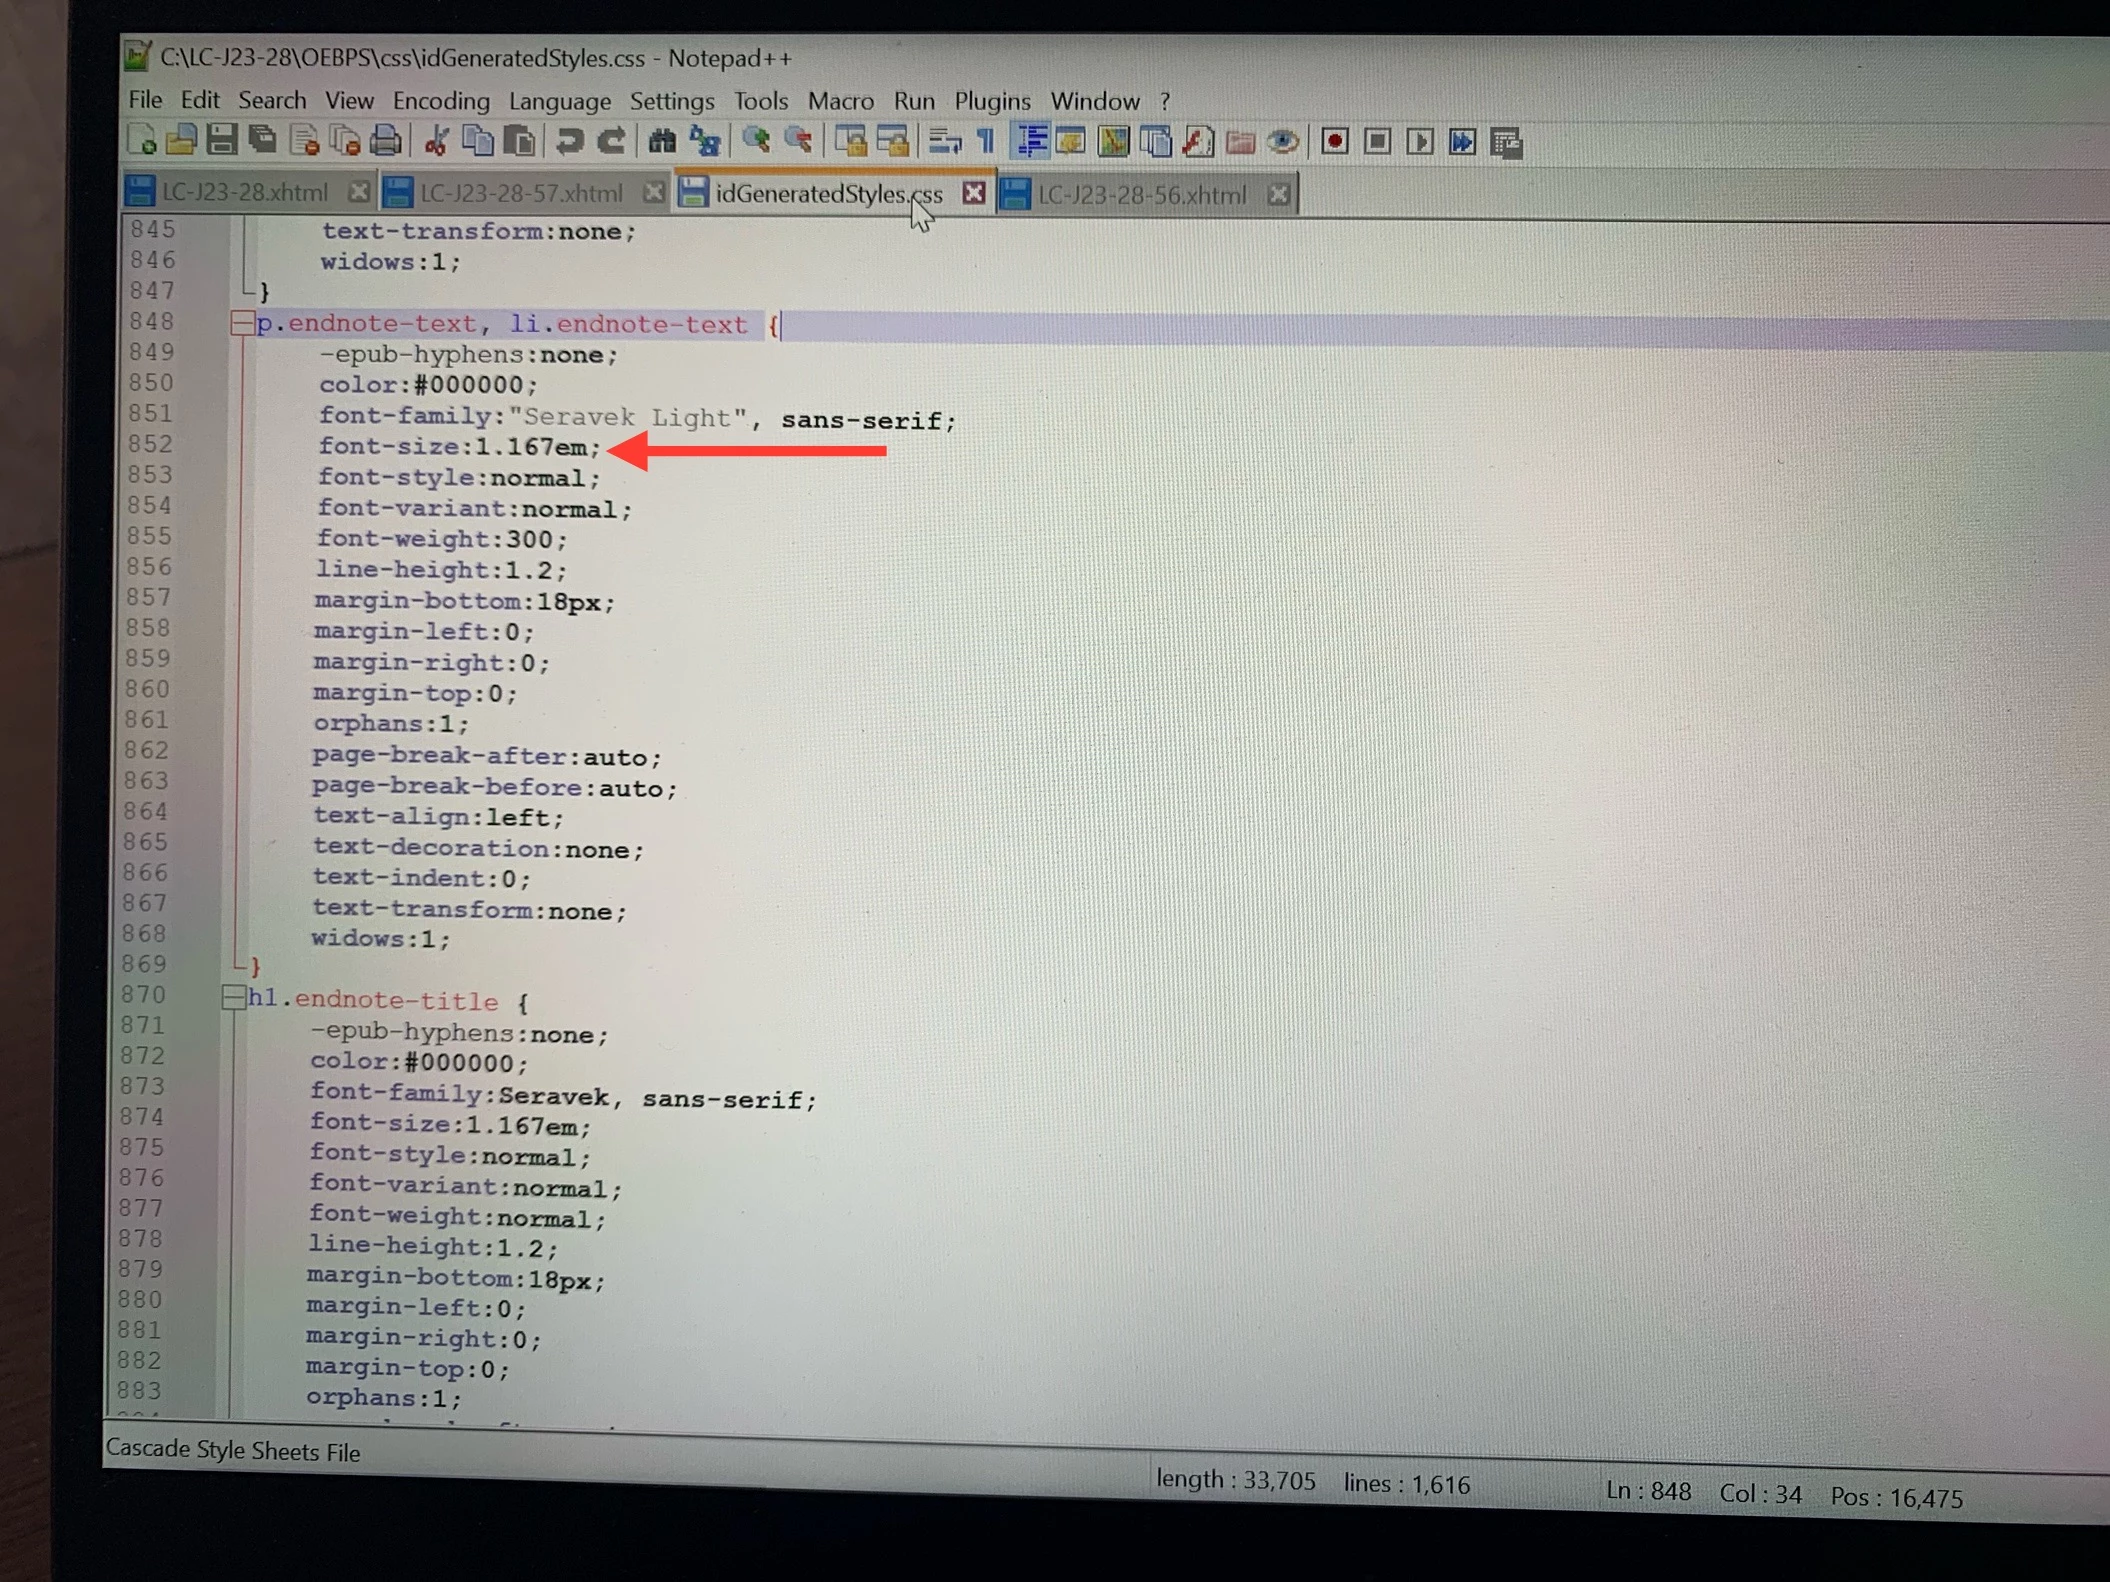
Task: Collapse the p.endnote-text CSS block
Action: [242, 323]
